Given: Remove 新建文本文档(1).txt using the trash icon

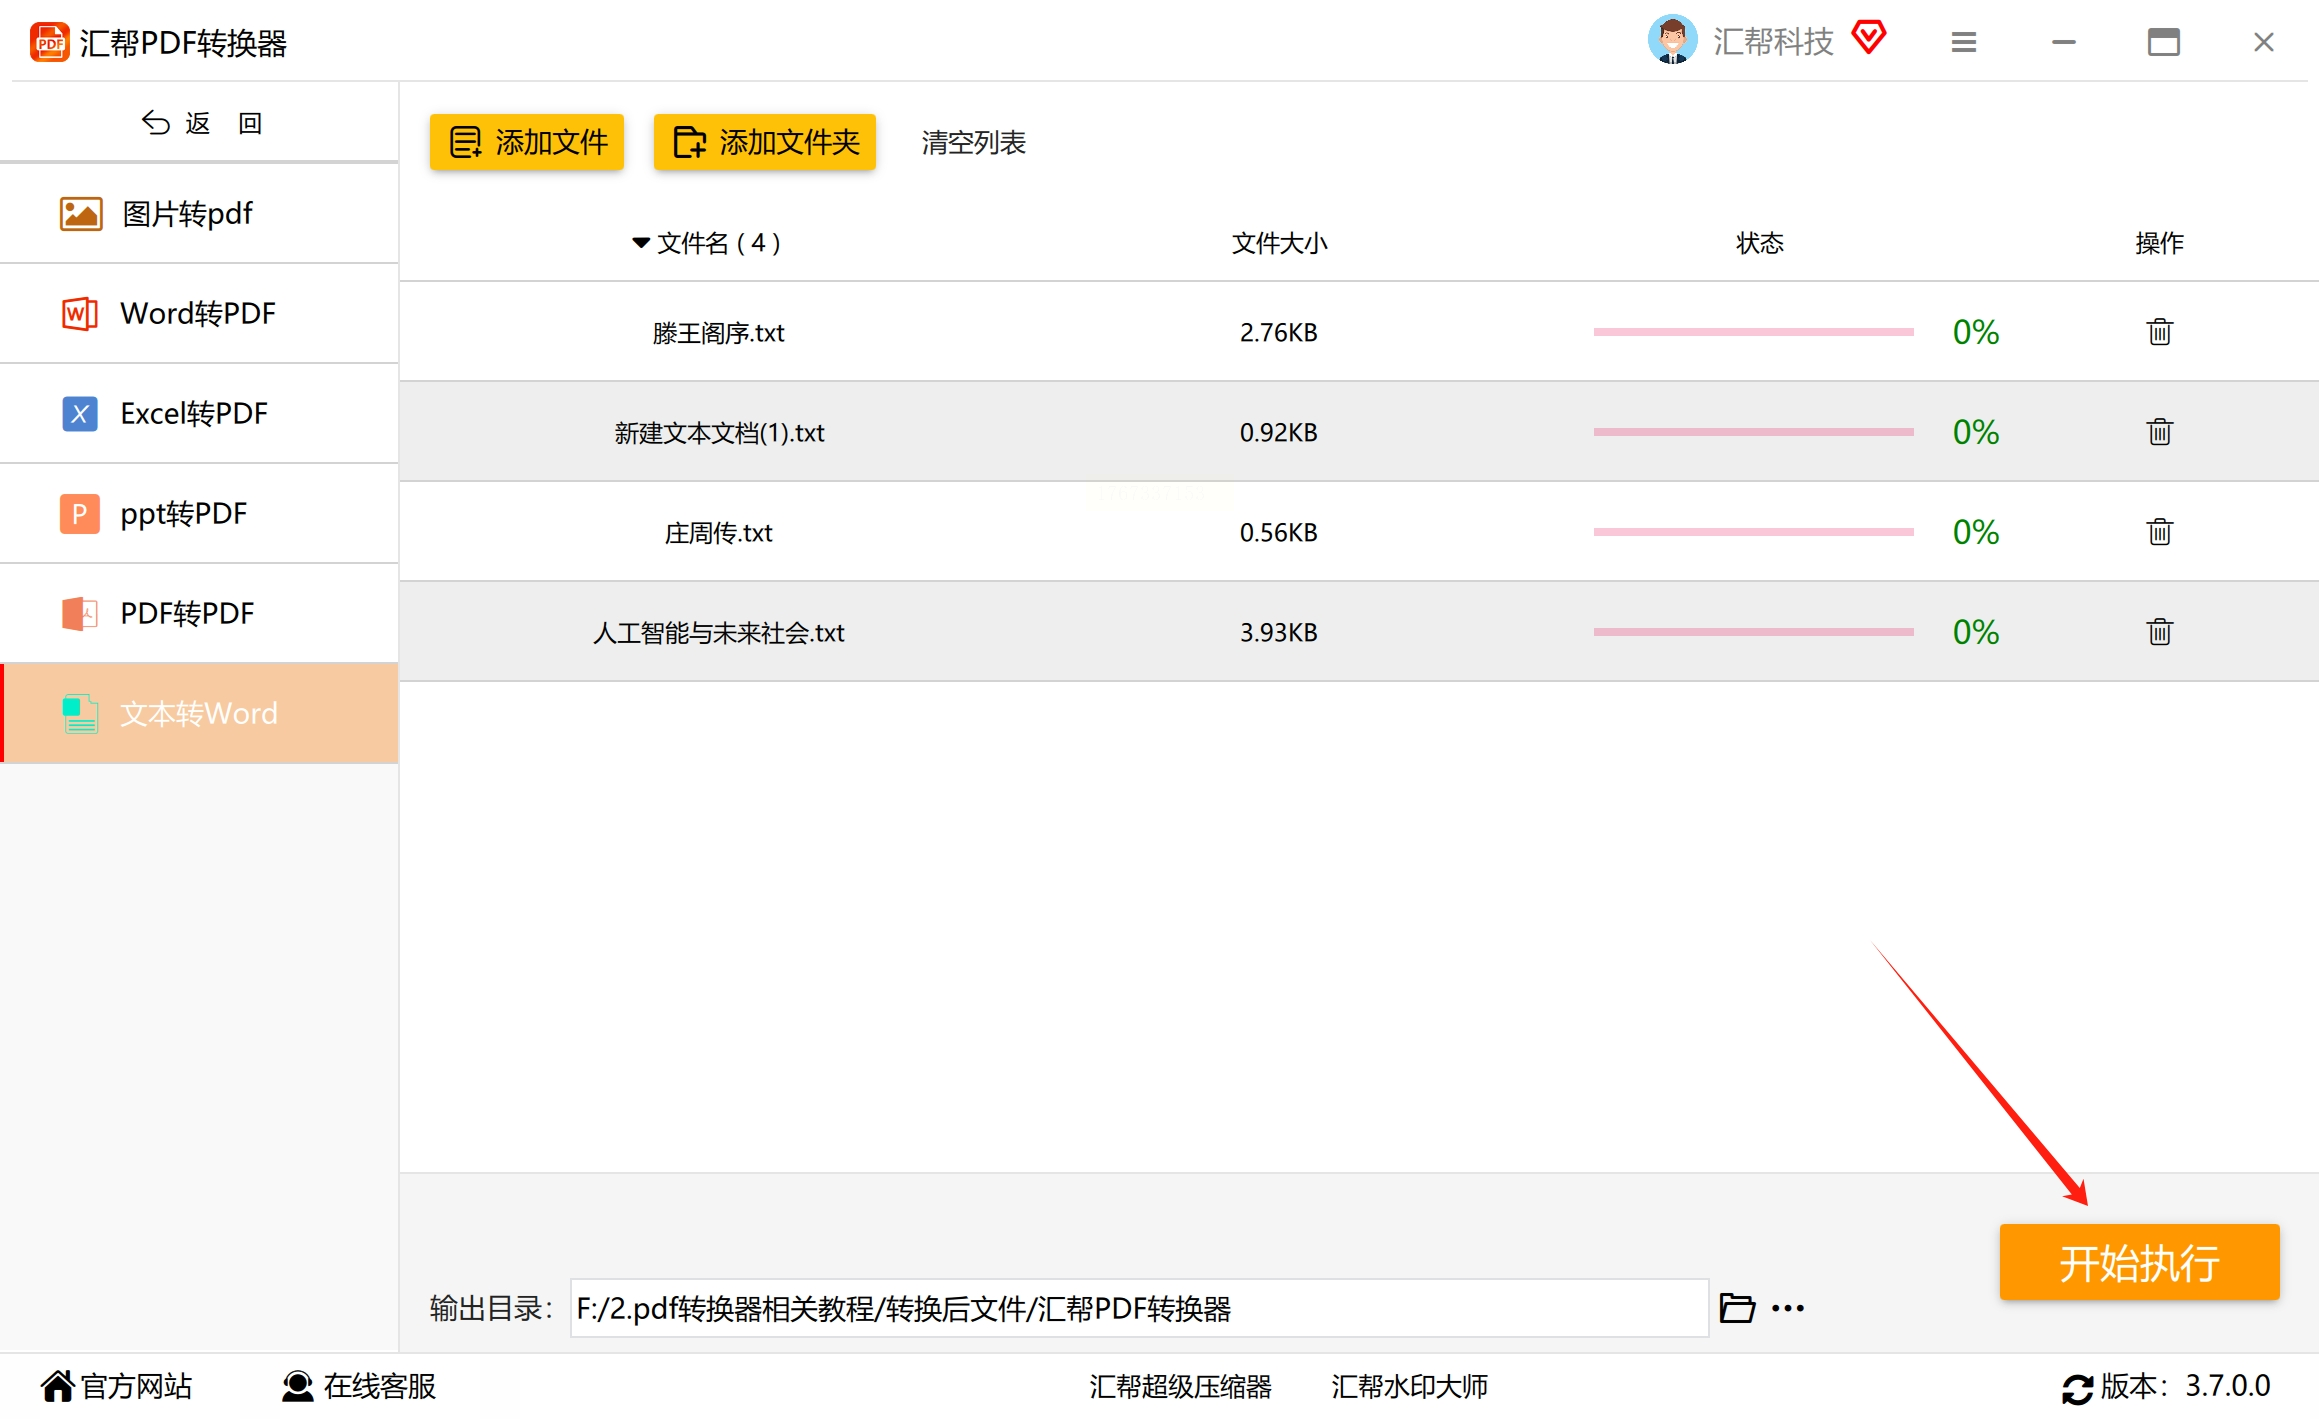Looking at the screenshot, I should pyautogui.click(x=2159, y=432).
